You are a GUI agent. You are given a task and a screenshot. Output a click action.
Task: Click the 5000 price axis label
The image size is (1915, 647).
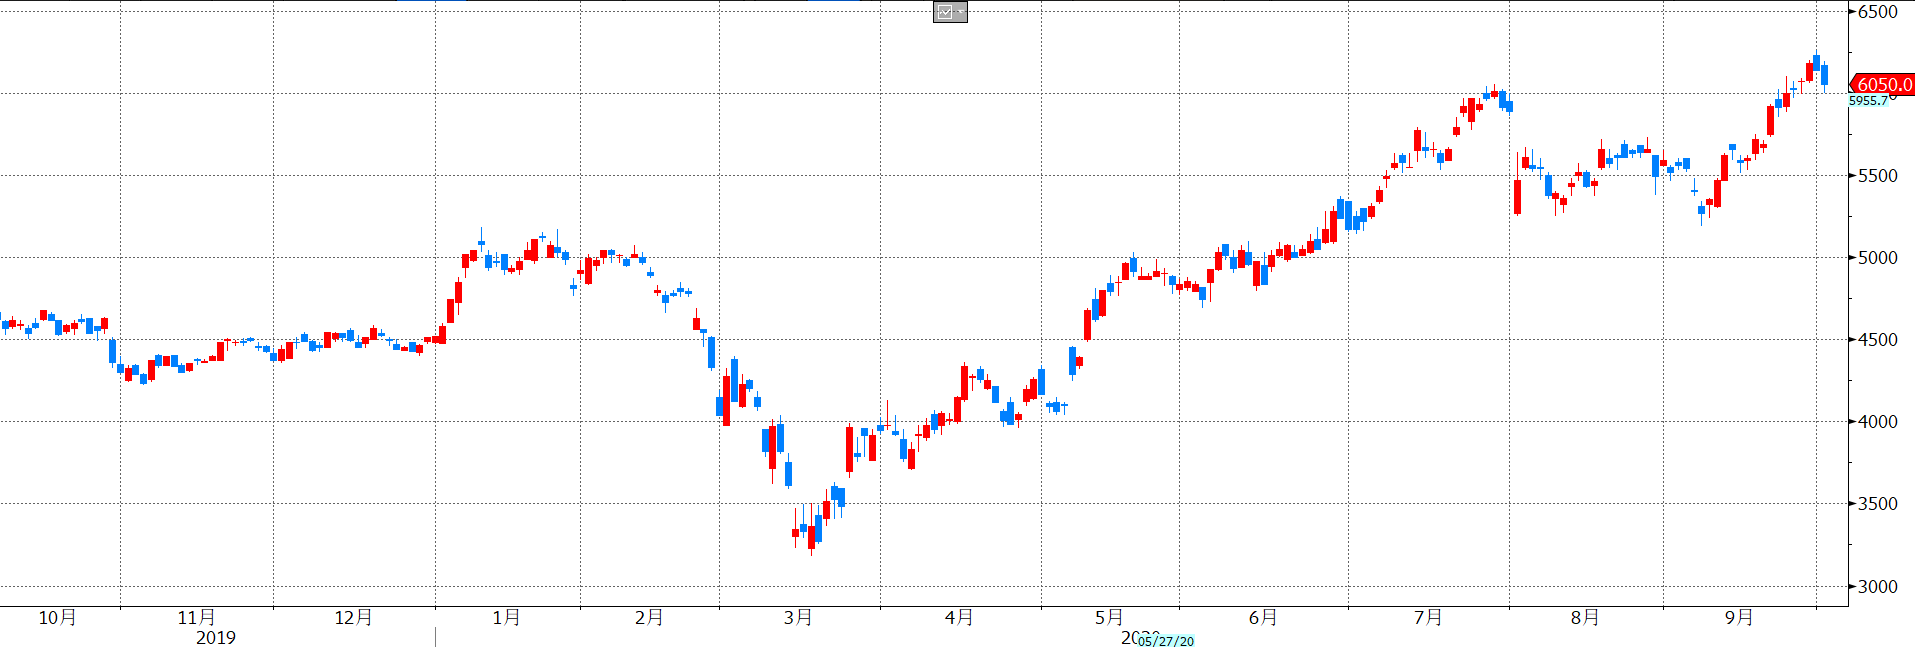[x=1877, y=258]
